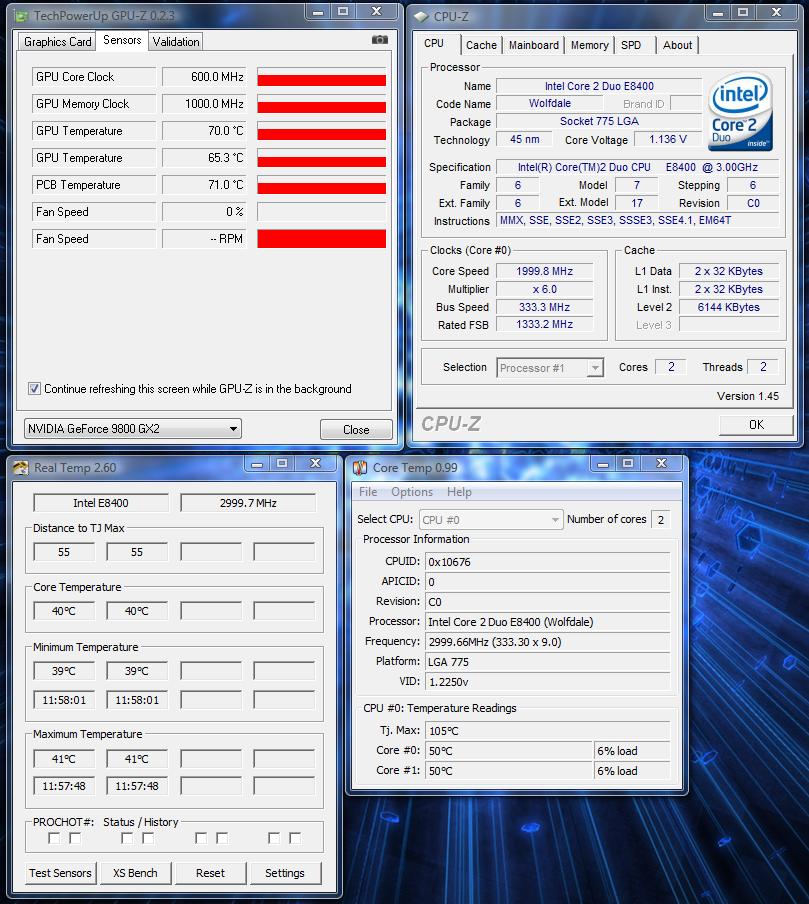Click the Frequency 2999.66MHz field
The height and width of the screenshot is (904, 809).
[547, 642]
